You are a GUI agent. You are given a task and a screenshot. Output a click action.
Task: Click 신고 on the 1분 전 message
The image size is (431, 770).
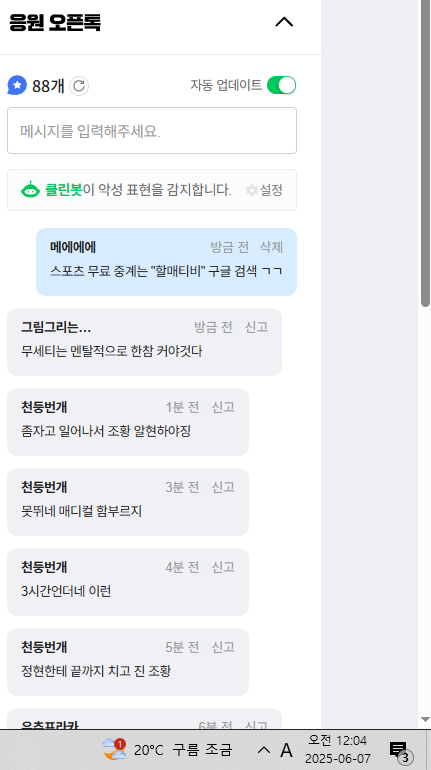(x=223, y=407)
